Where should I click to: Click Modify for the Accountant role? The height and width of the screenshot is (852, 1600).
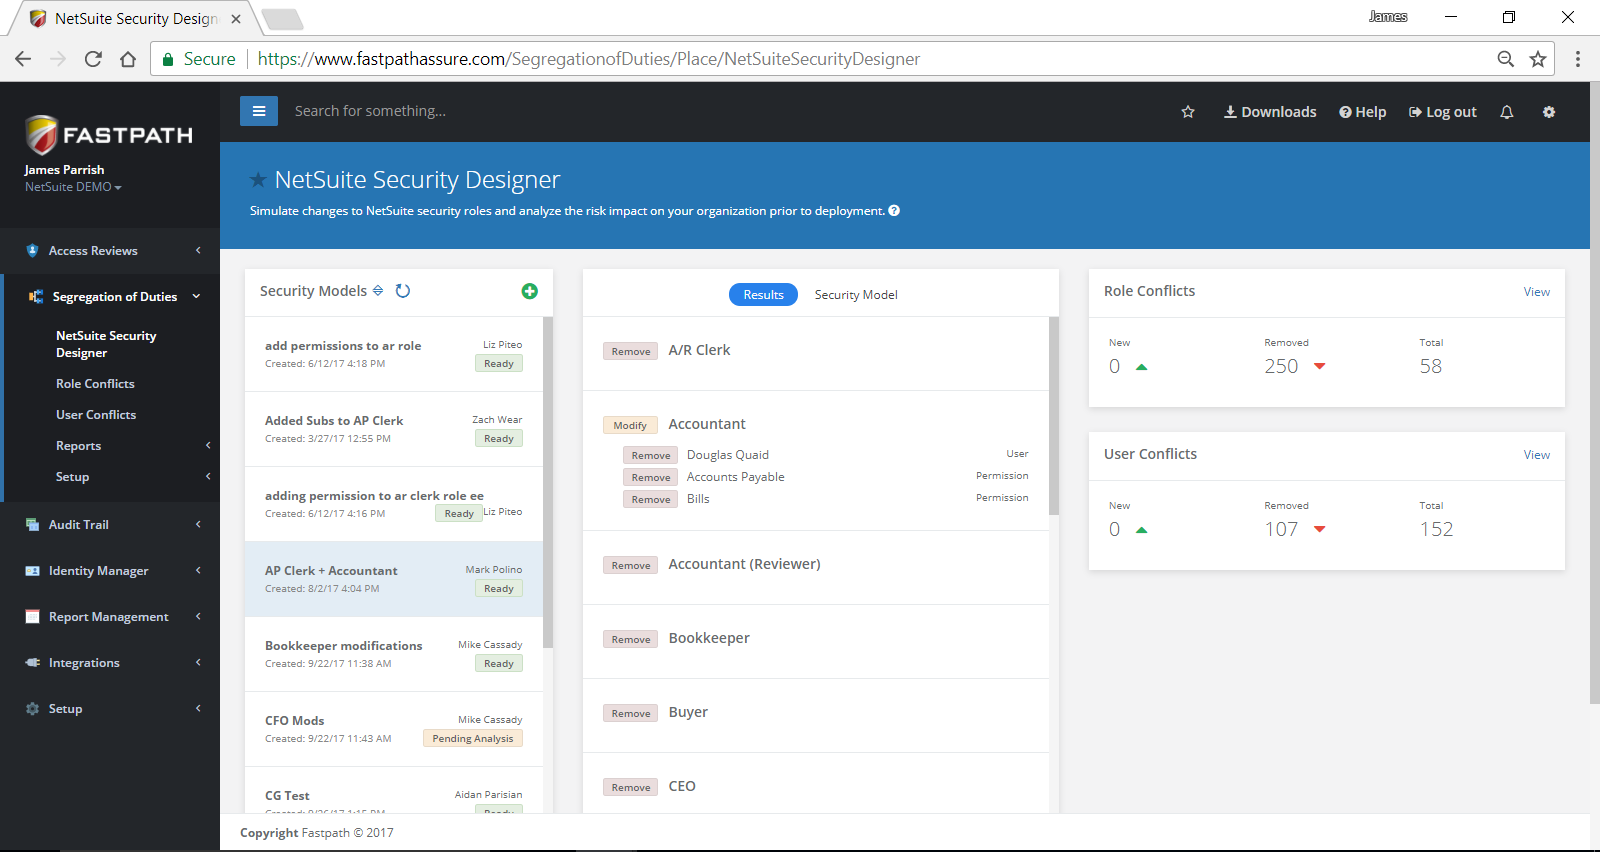[630, 426]
